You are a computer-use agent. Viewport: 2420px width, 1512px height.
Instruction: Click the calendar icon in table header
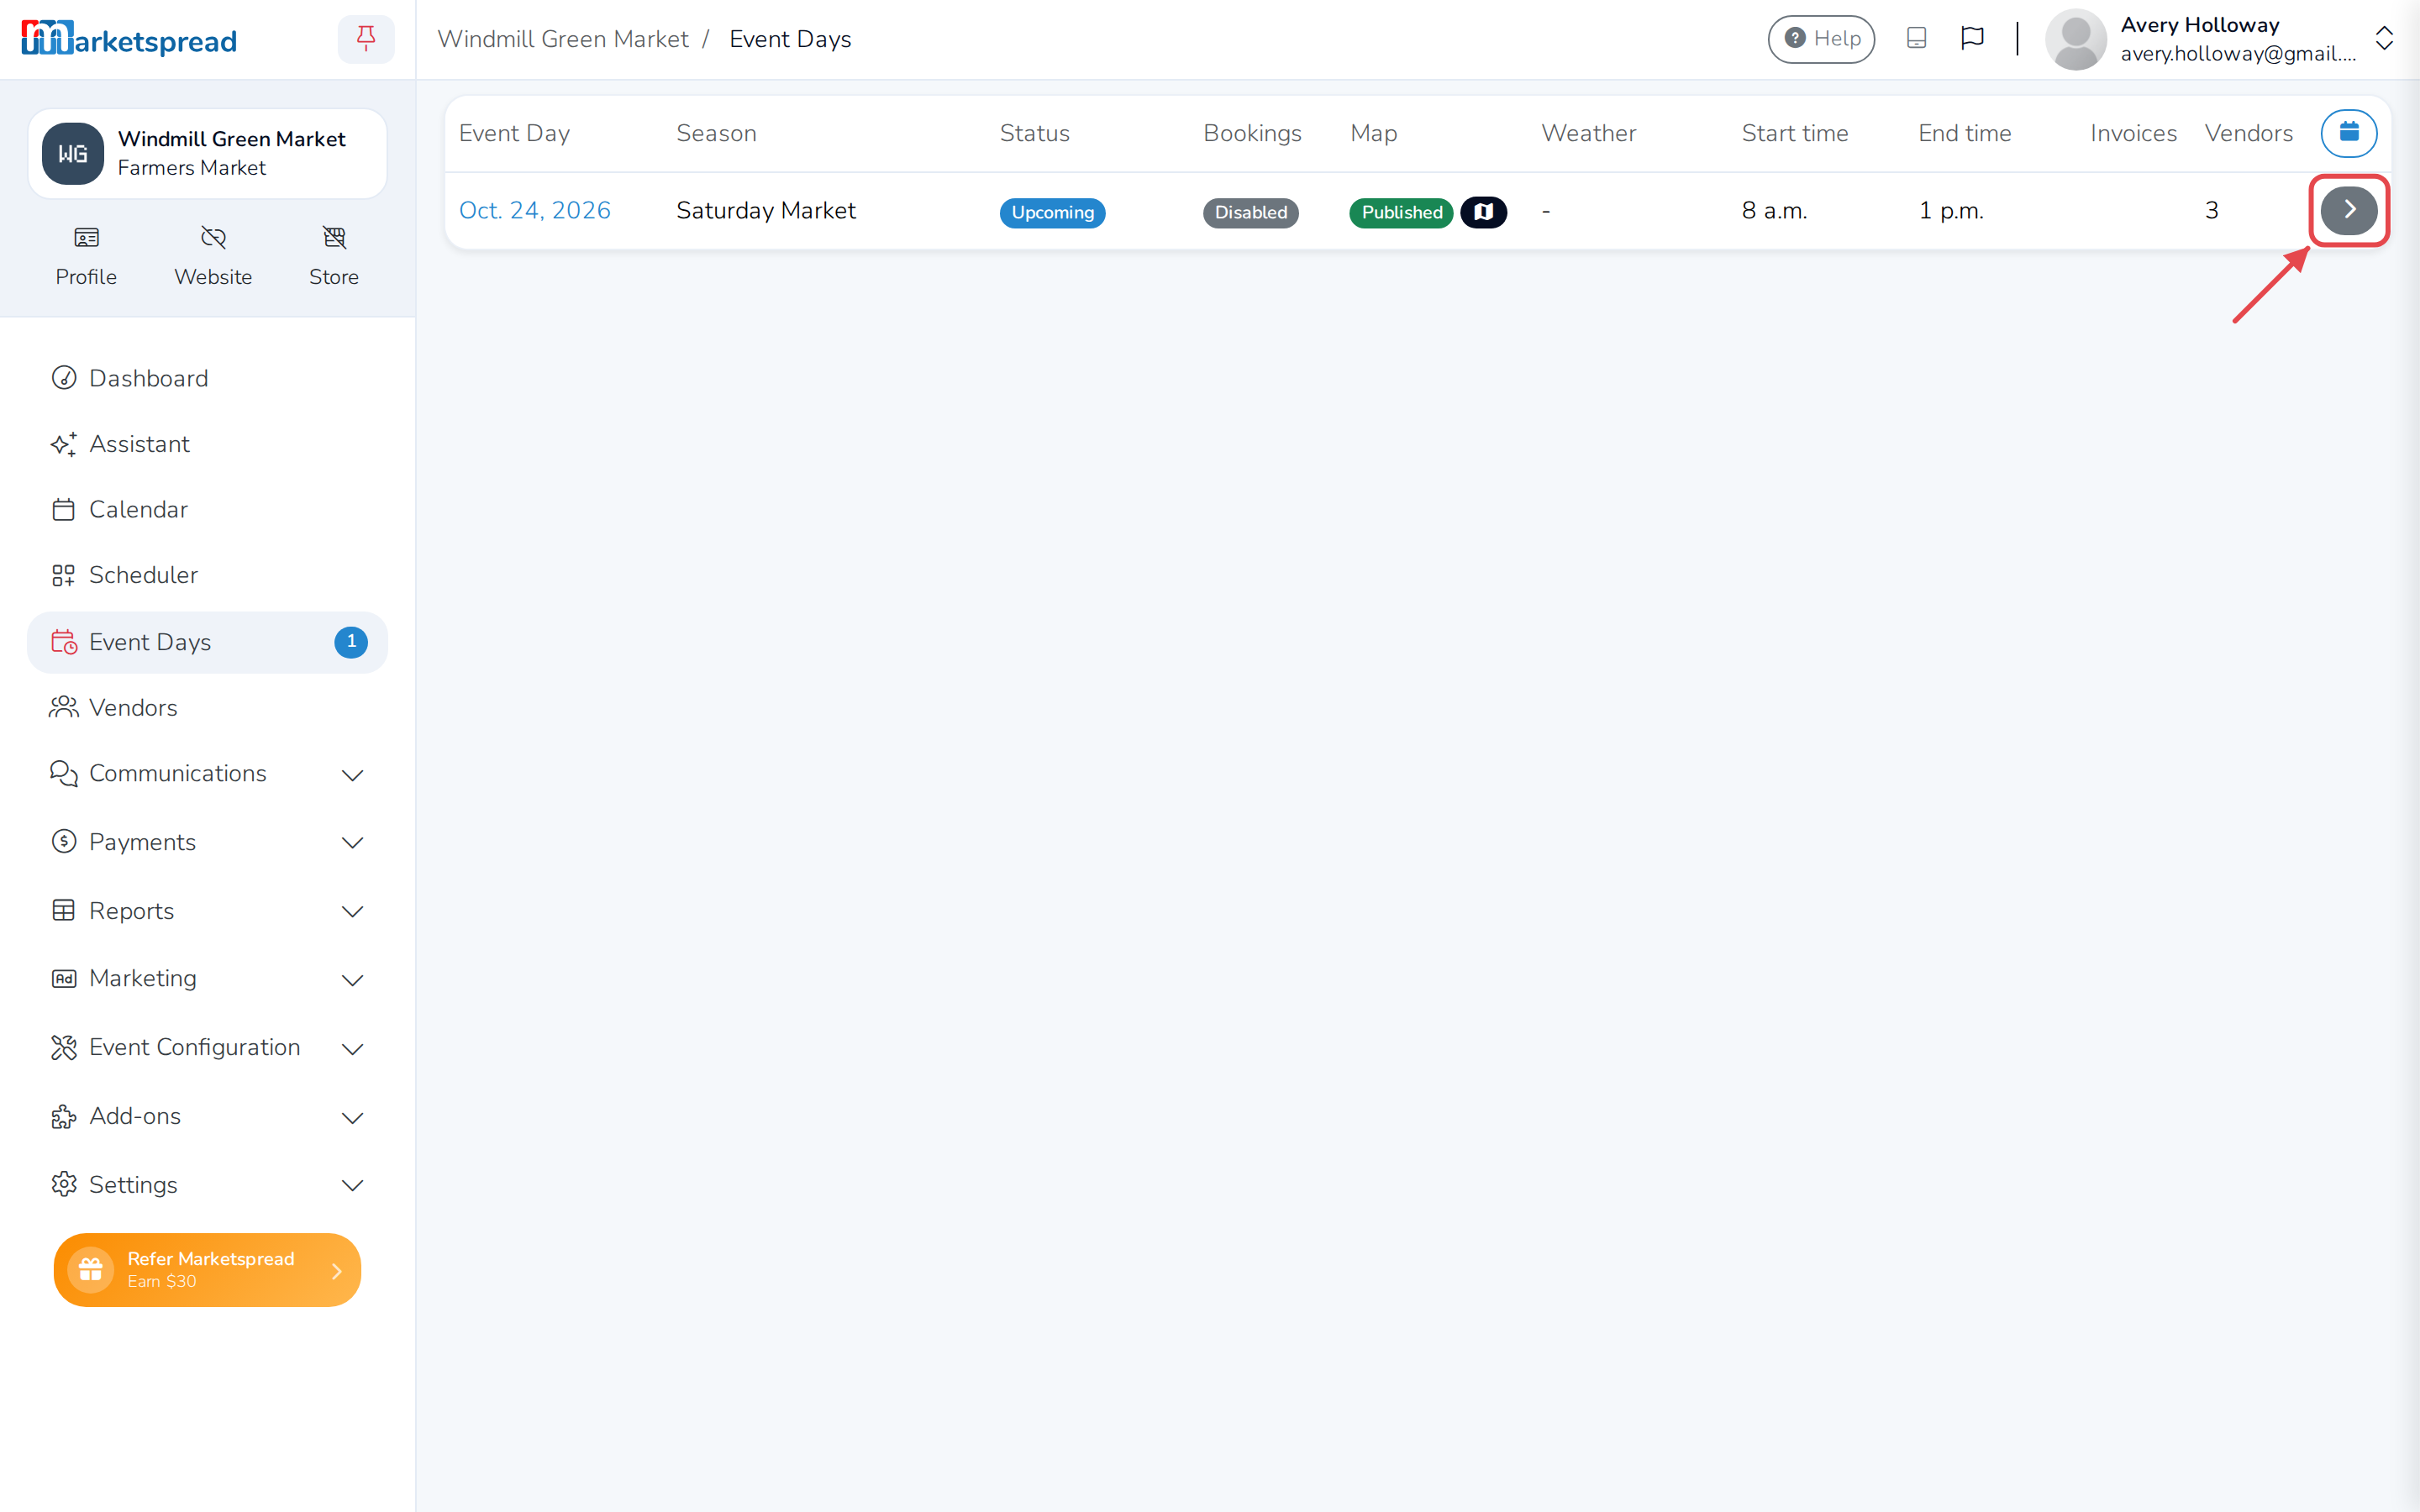tap(2349, 133)
